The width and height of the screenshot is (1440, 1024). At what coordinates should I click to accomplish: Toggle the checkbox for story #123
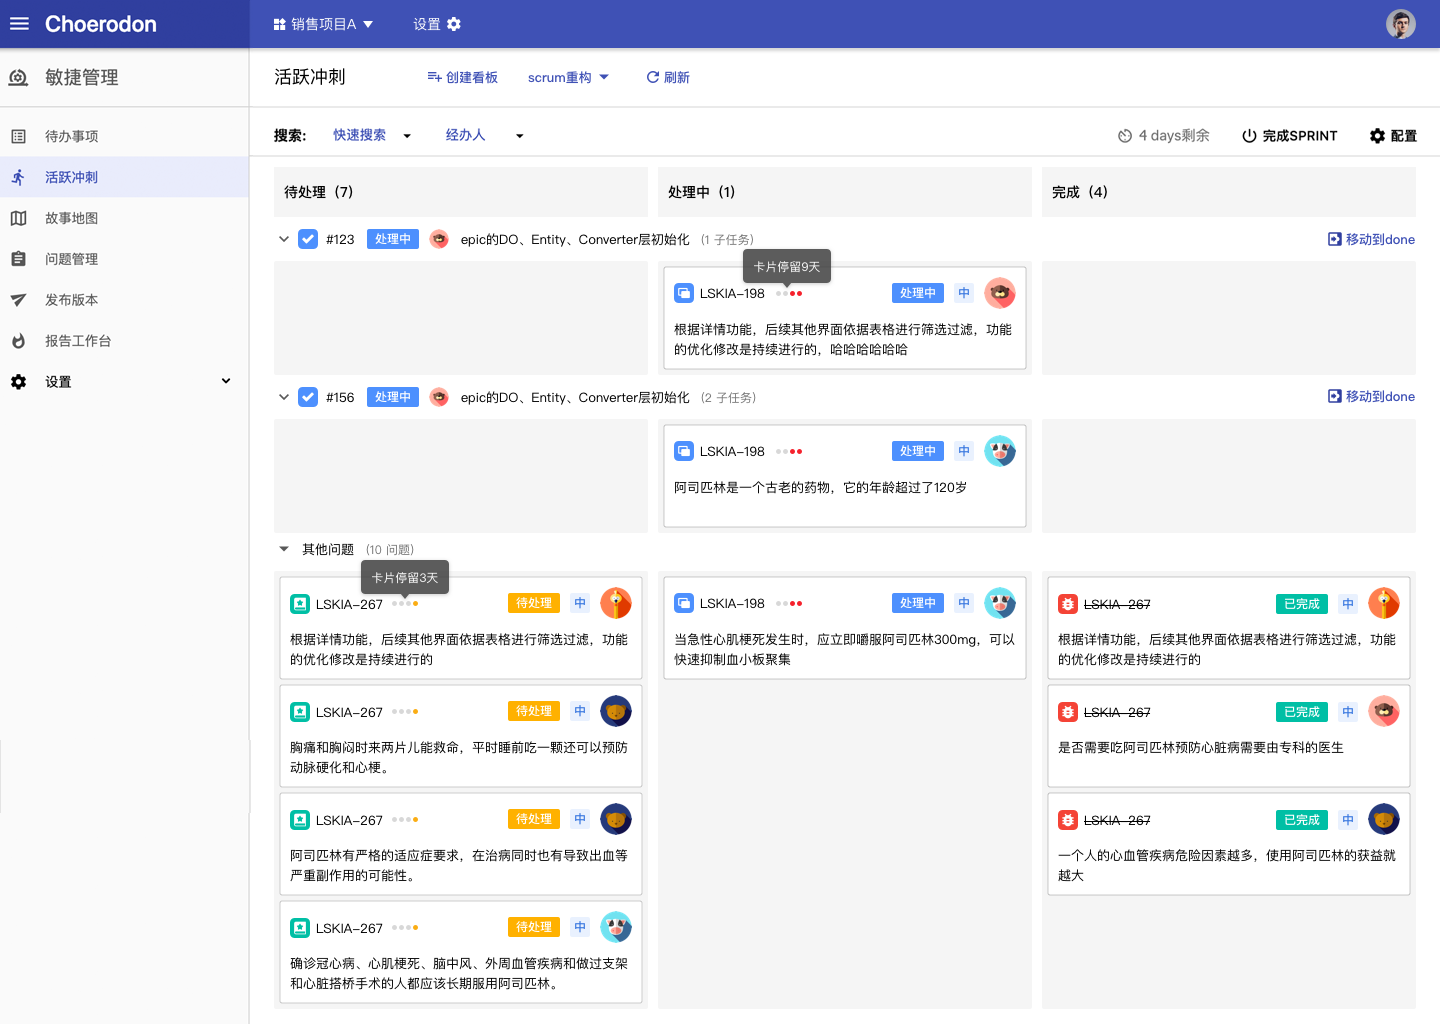pos(308,239)
